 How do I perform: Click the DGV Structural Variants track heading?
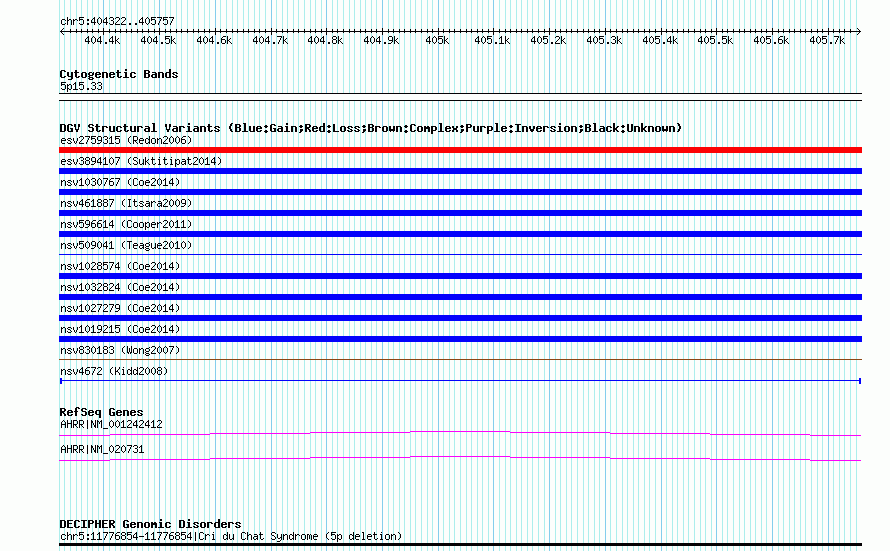click(371, 128)
